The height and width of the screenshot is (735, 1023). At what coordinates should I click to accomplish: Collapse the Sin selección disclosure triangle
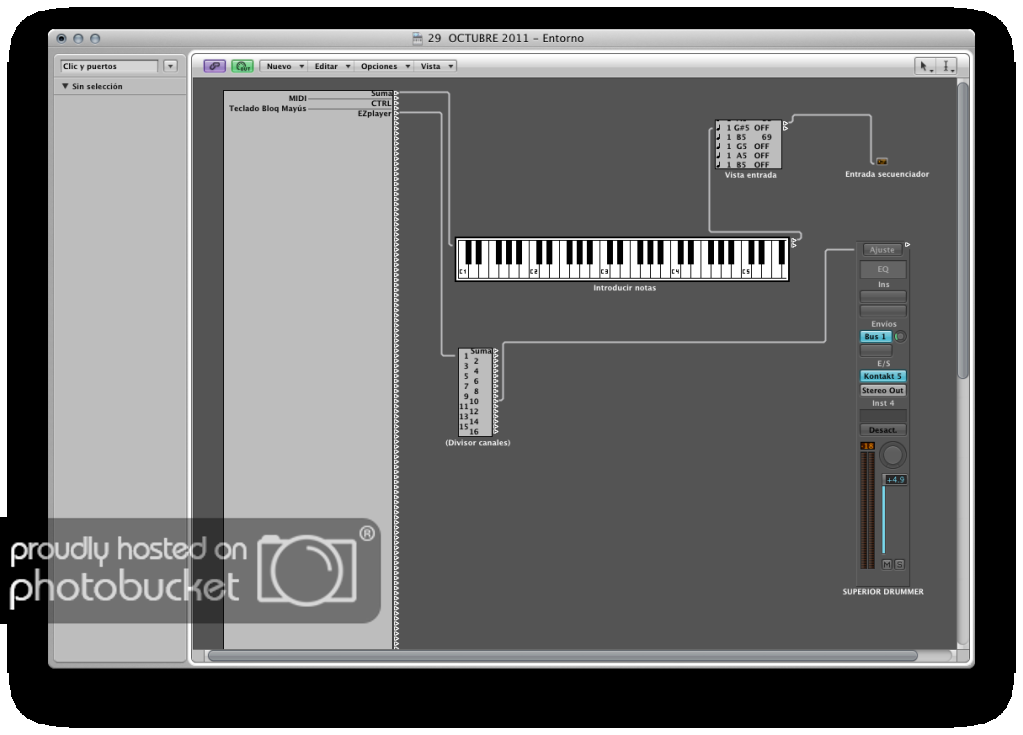[65, 87]
